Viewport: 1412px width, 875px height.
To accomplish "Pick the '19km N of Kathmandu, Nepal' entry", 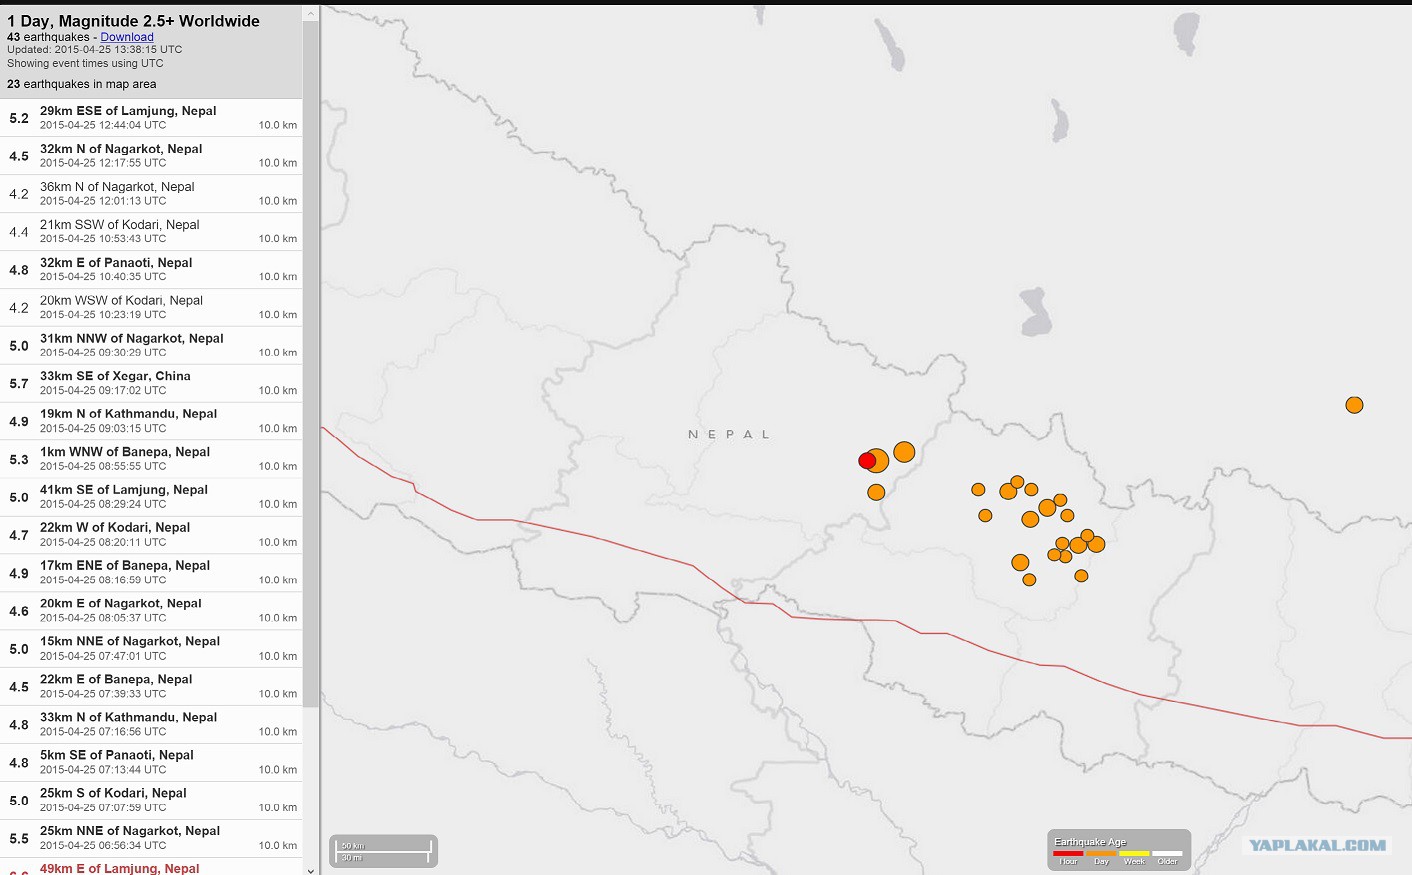I will [x=151, y=421].
